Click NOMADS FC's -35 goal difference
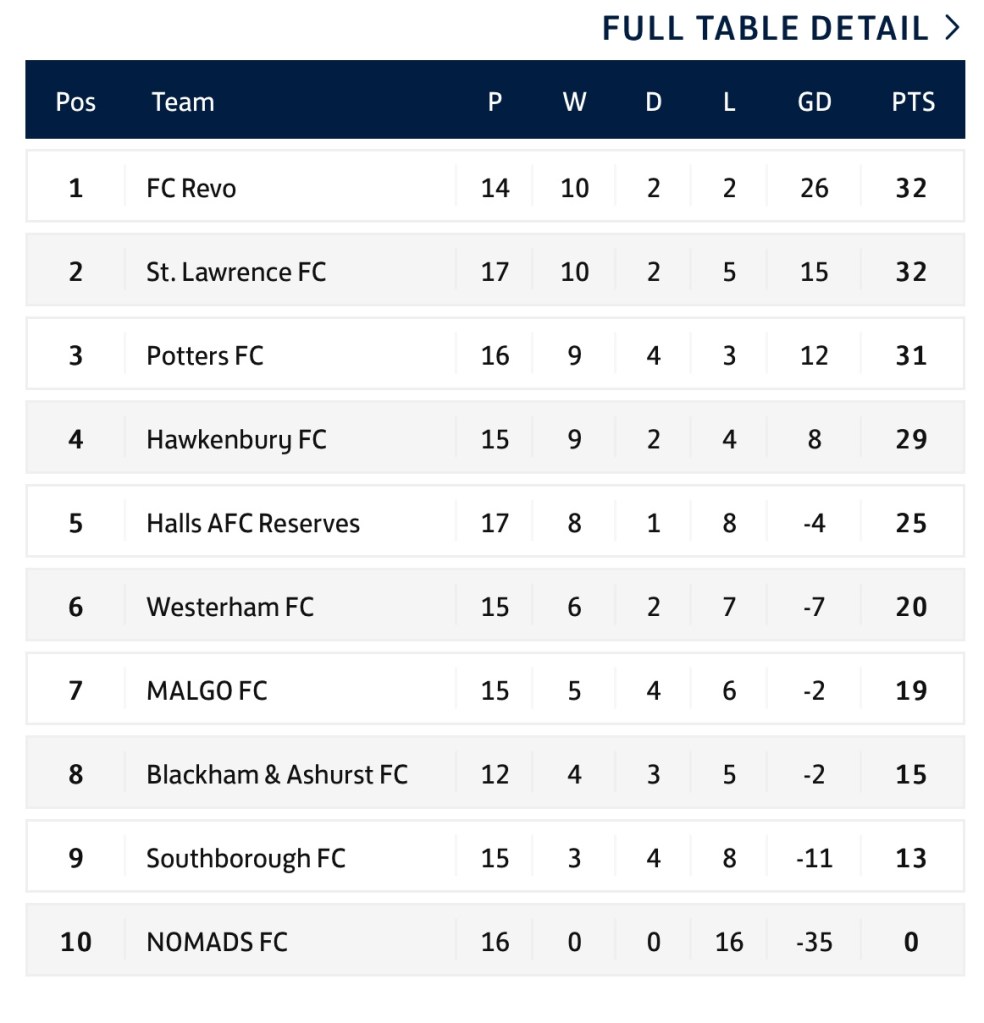Screen dimensions: 984x1023 tap(814, 942)
